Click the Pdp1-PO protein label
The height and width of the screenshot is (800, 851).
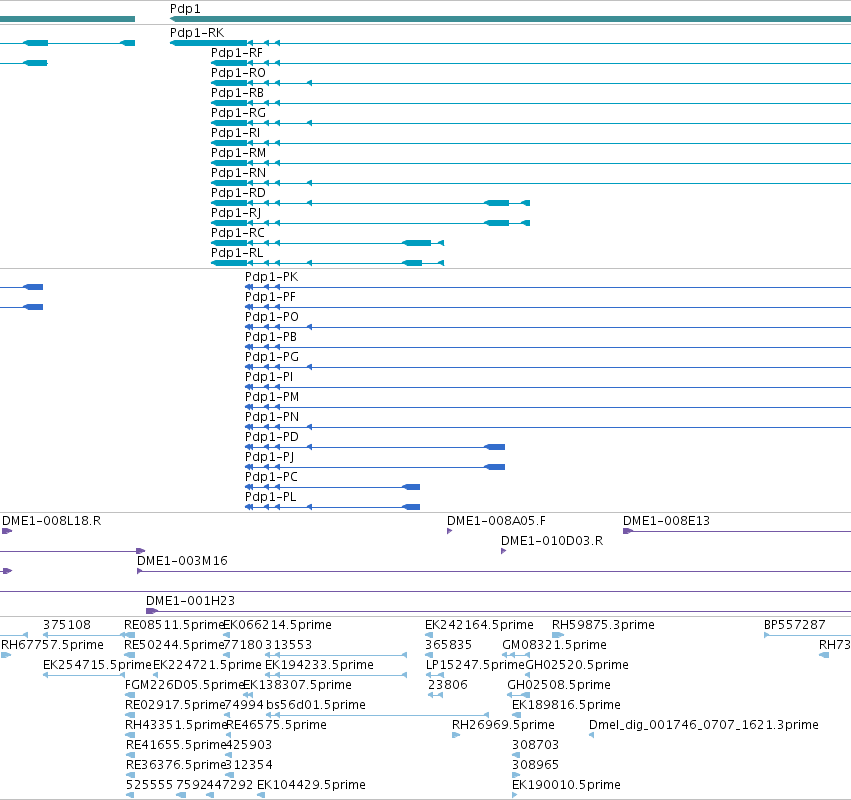coord(272,317)
